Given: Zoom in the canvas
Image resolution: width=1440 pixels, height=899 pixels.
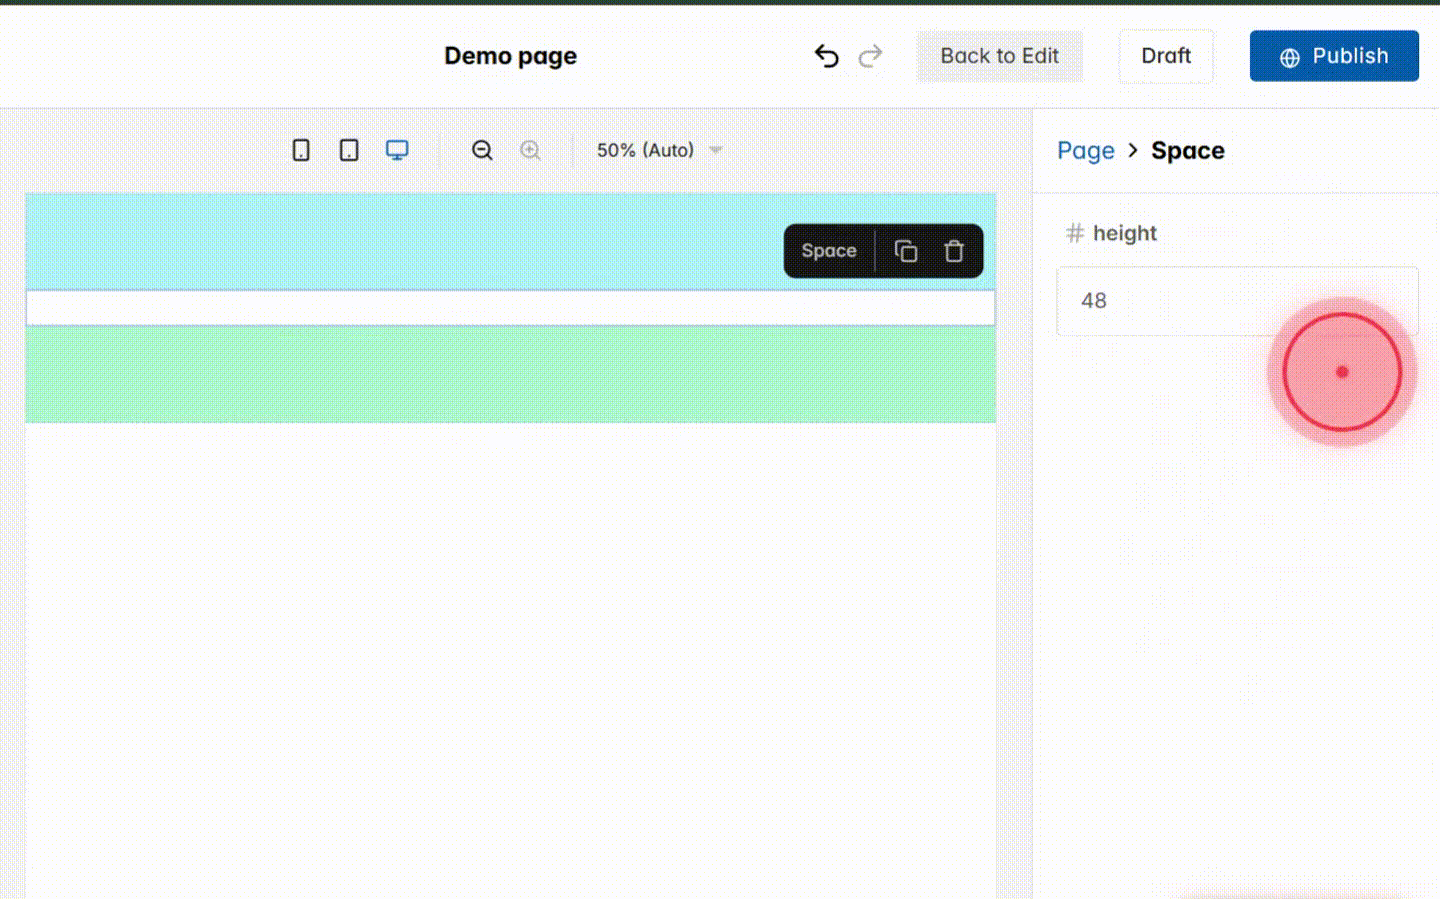Looking at the screenshot, I should click(x=530, y=149).
